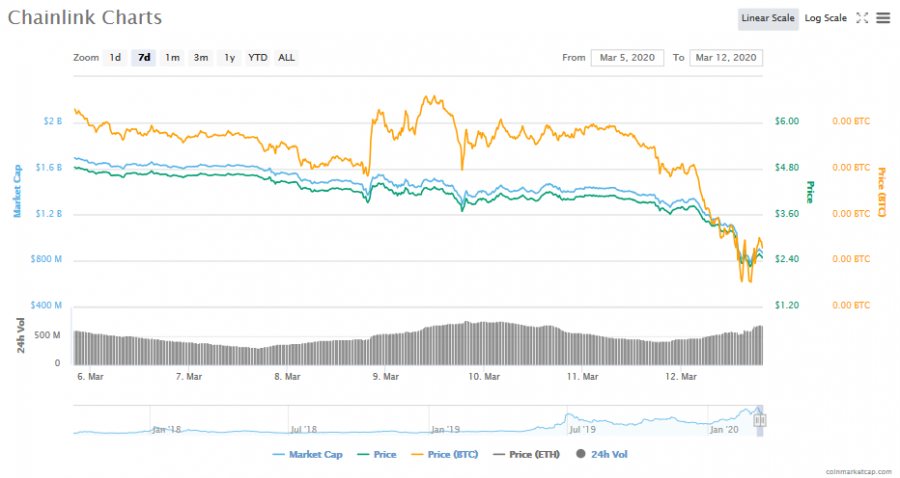The width and height of the screenshot is (900, 478).
Task: Set zoom range to 1y
Action: pyautogui.click(x=229, y=57)
